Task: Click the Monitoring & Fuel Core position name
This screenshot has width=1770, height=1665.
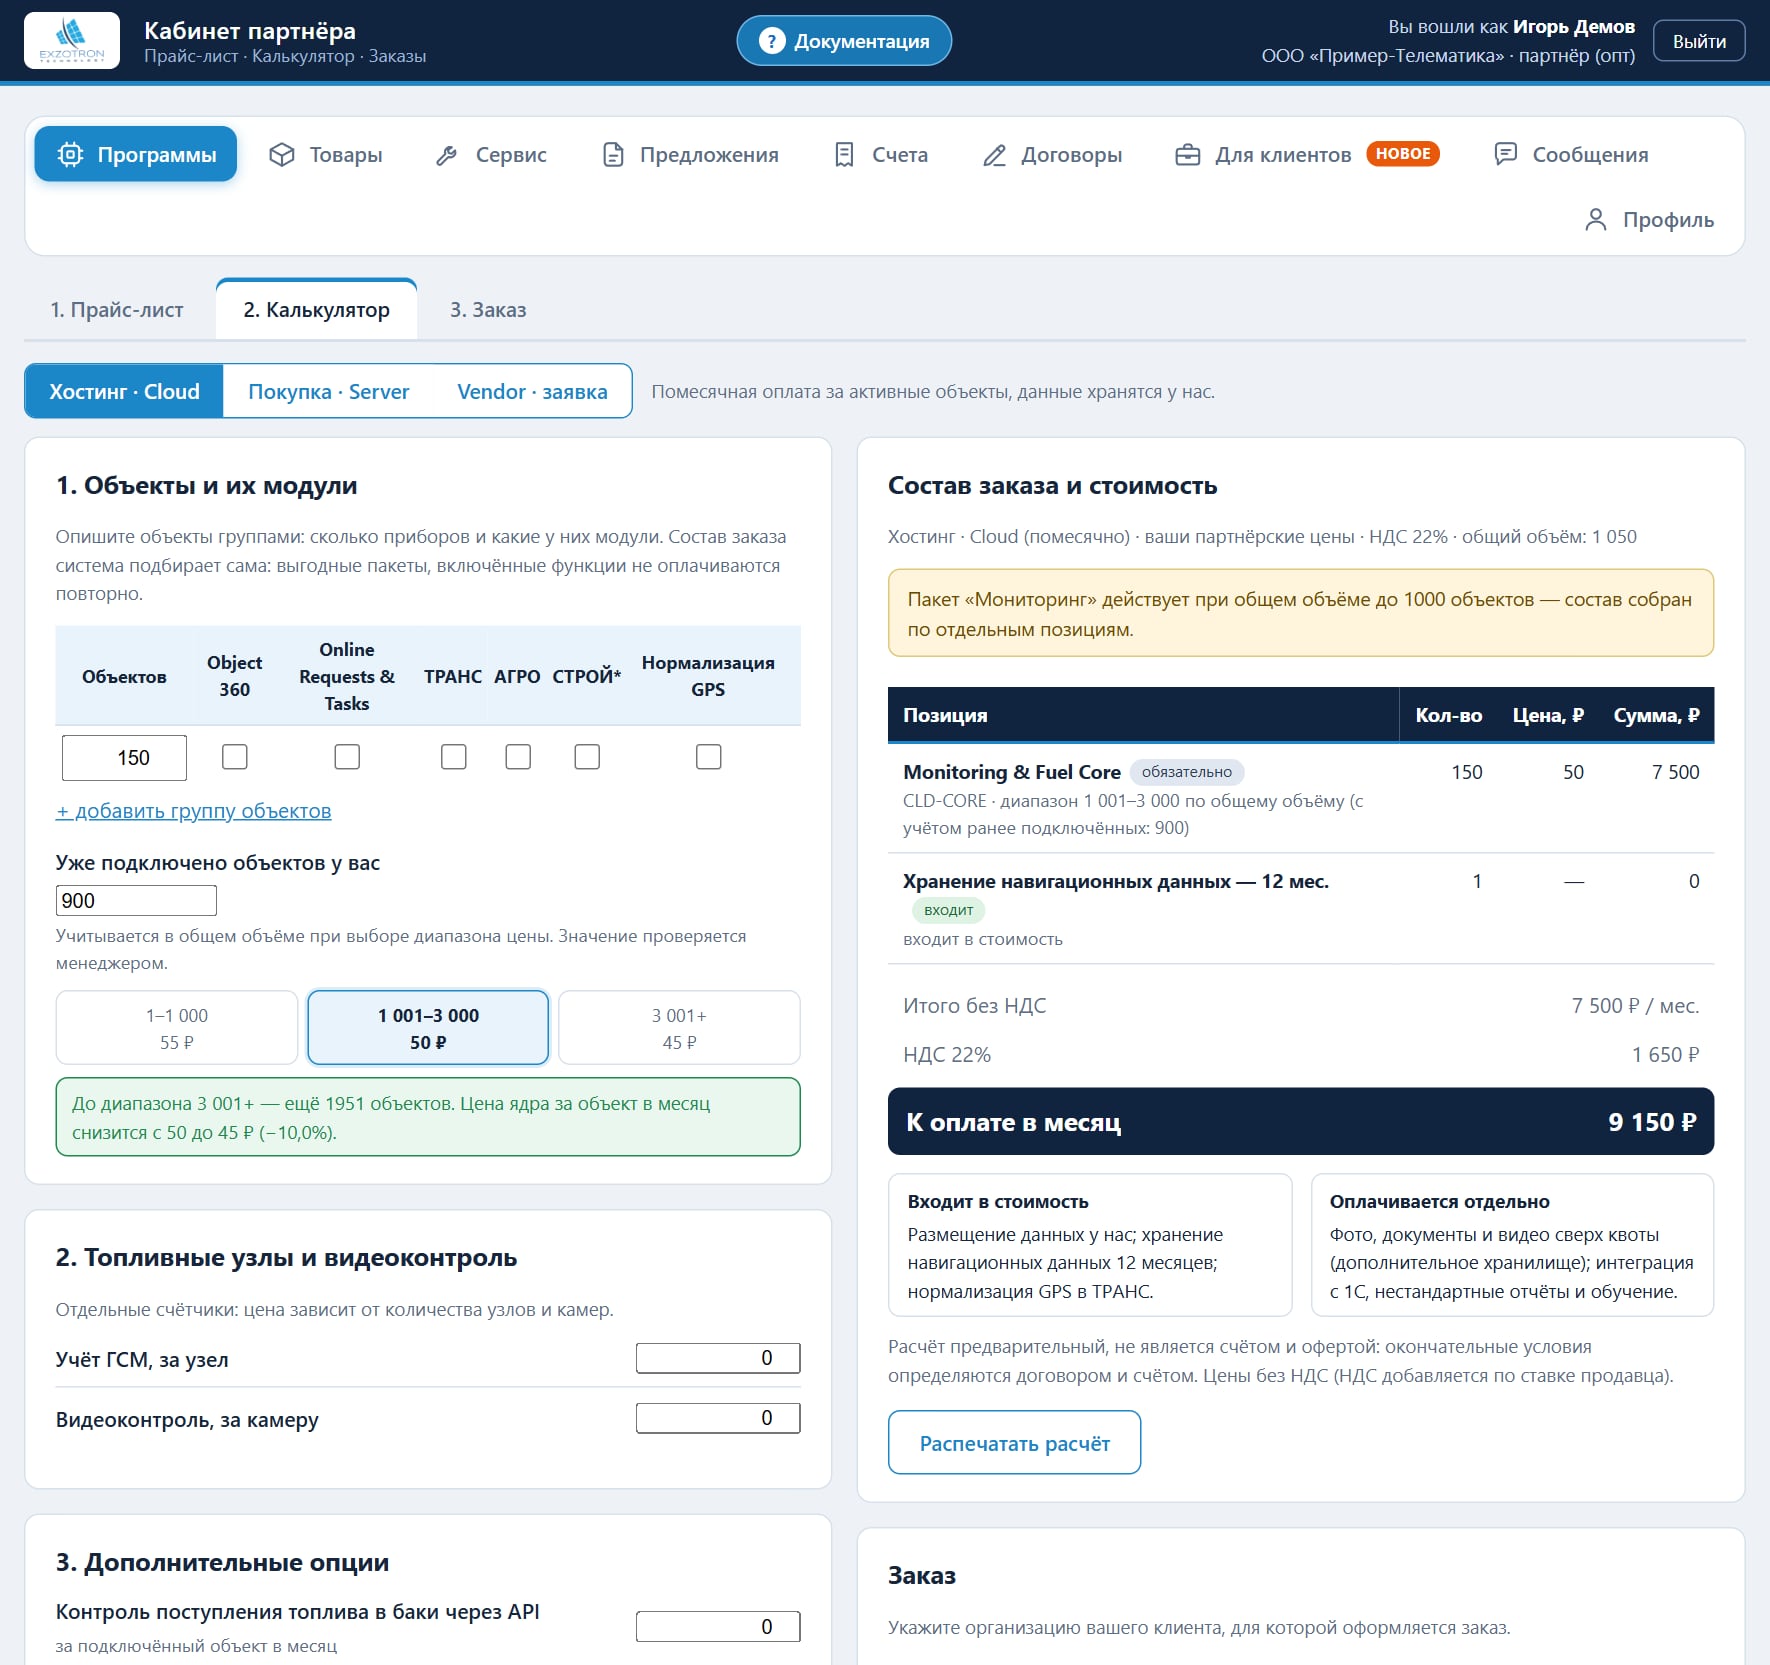Action: [1011, 772]
